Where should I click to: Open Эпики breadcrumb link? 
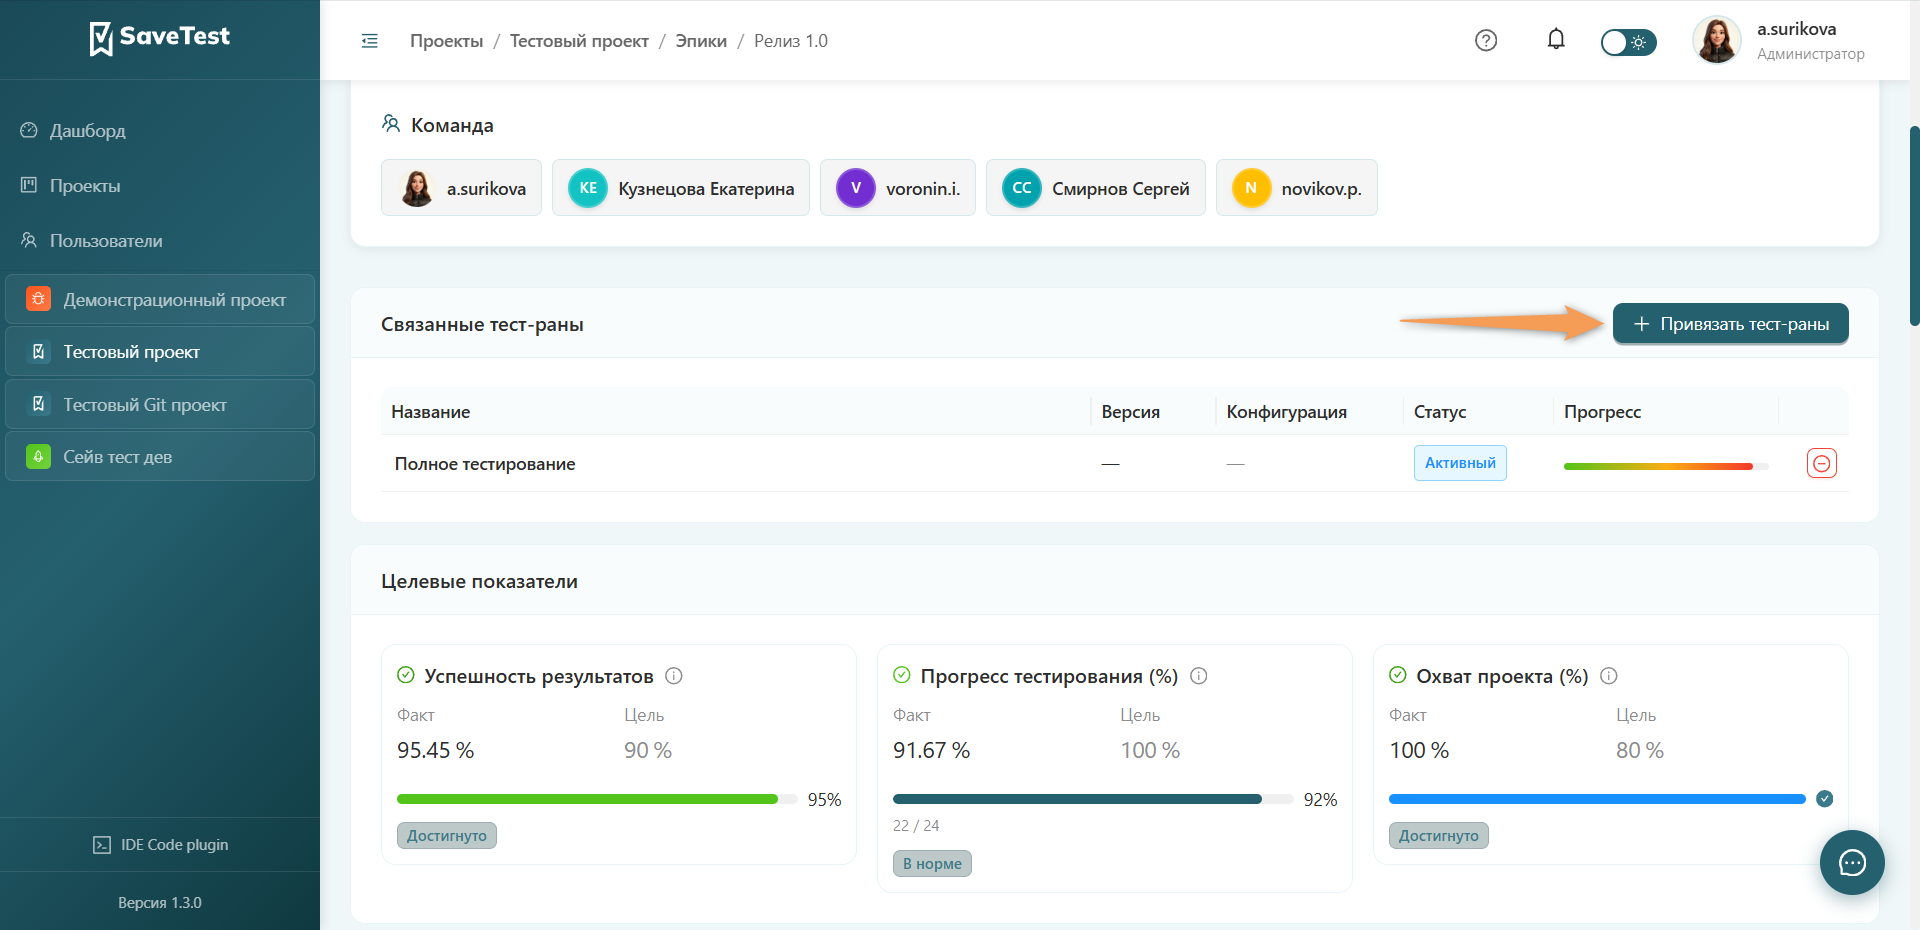coord(701,41)
